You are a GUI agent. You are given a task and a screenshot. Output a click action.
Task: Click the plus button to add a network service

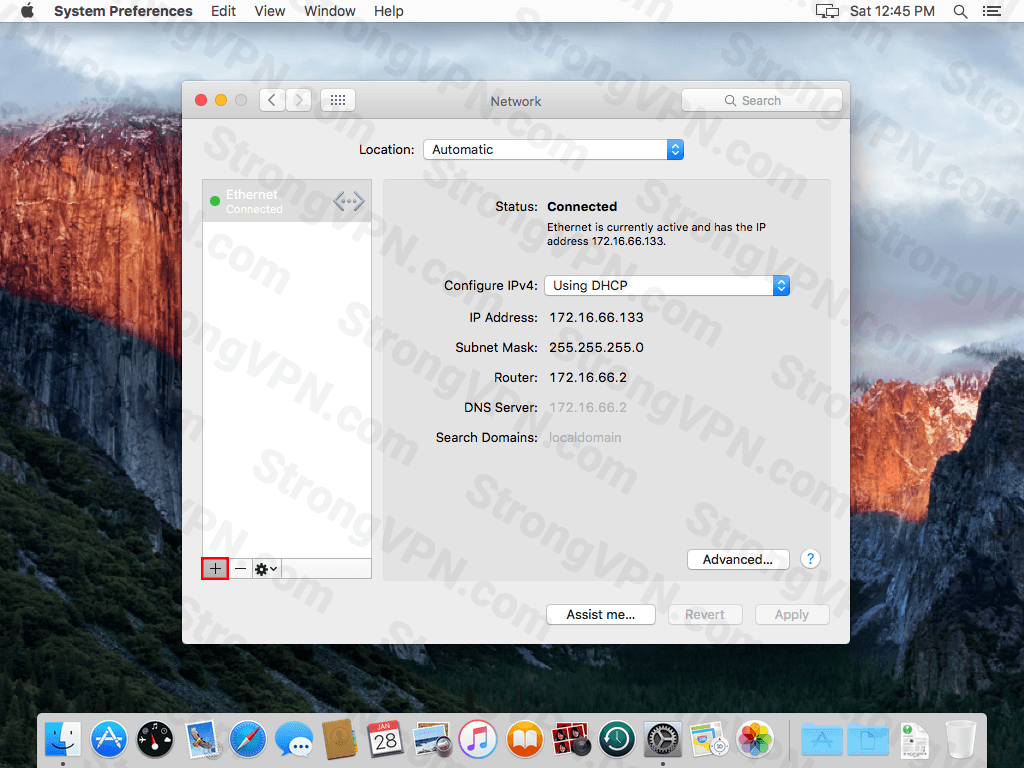click(x=215, y=568)
